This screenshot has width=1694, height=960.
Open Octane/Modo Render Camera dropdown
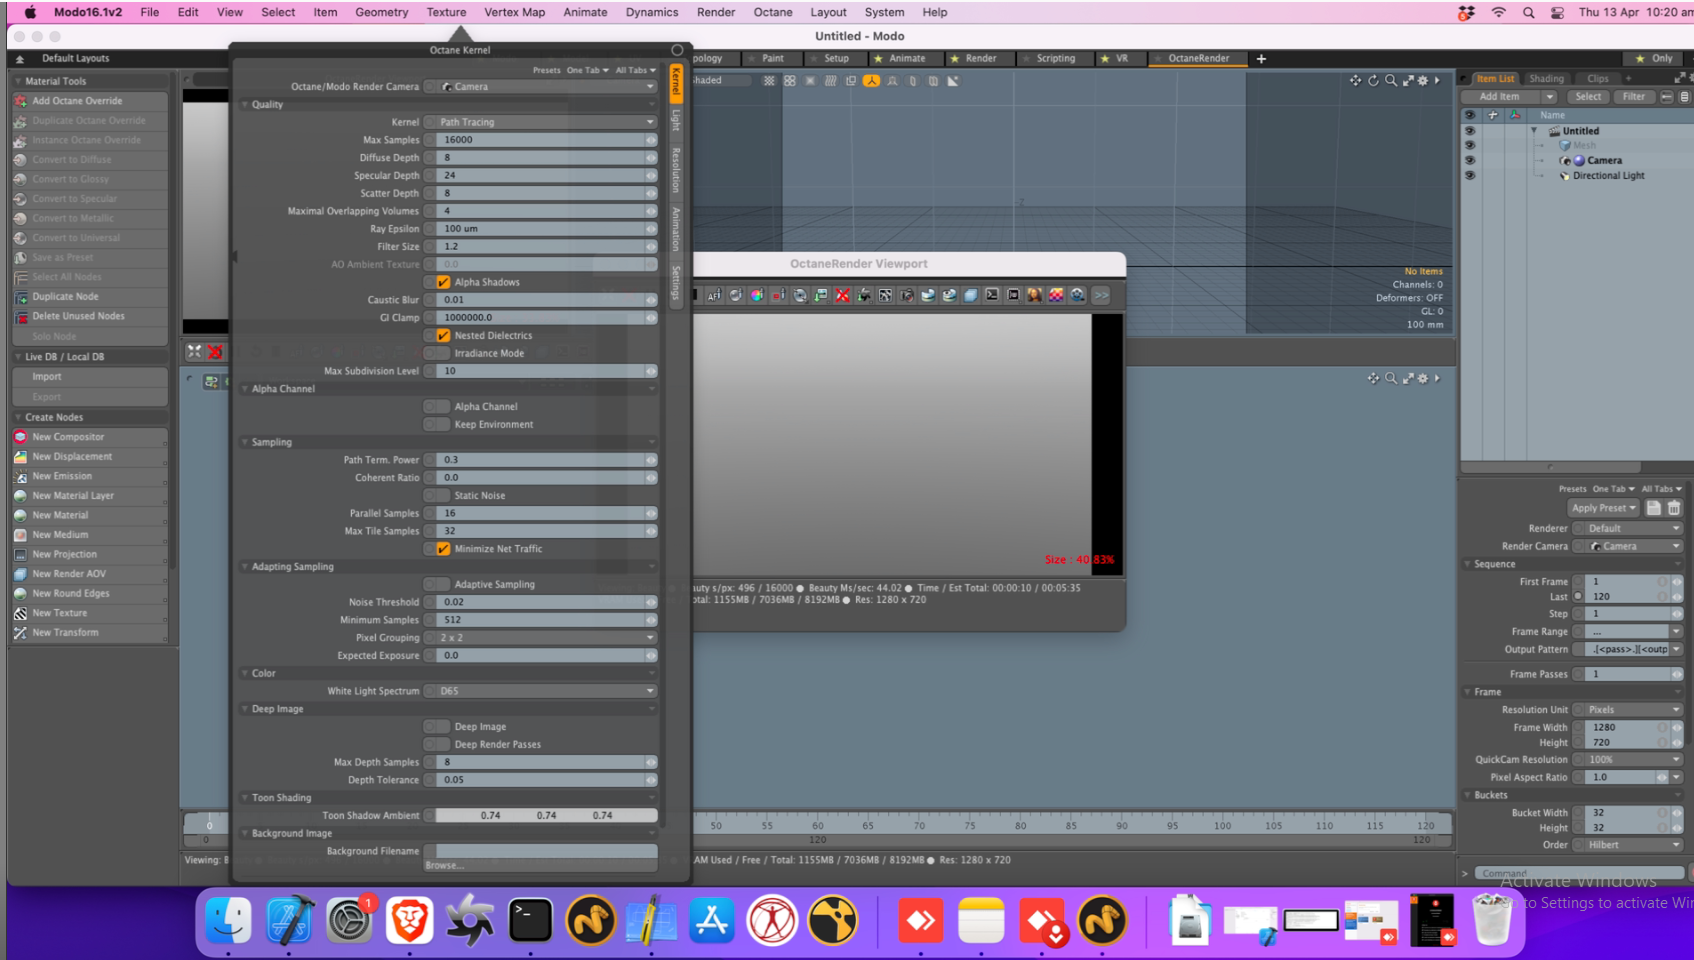[547, 87]
